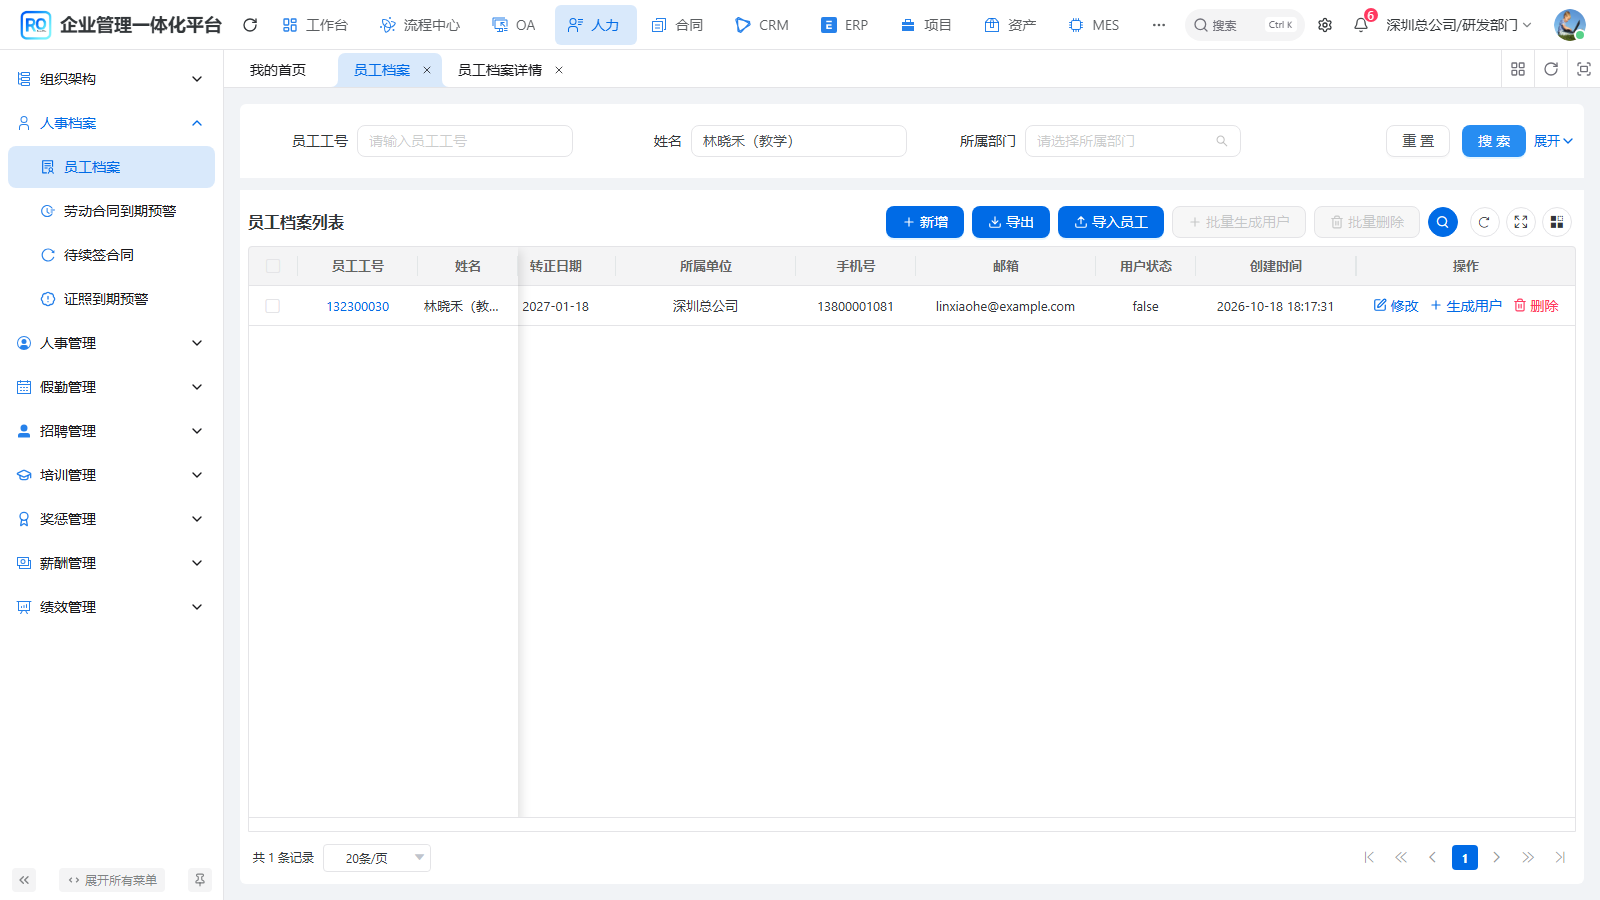The image size is (1600, 900).
Task: Select 劳动合同到期预警 in the sidebar
Action: coord(111,211)
